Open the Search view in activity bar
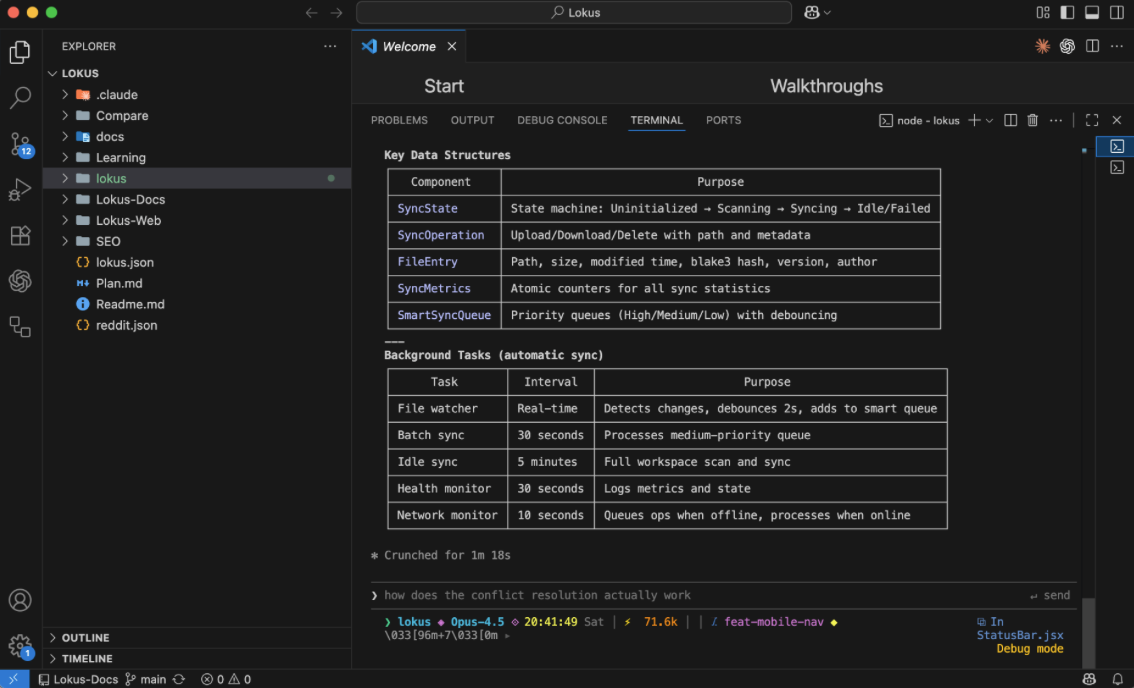The image size is (1134, 688). click(20, 98)
